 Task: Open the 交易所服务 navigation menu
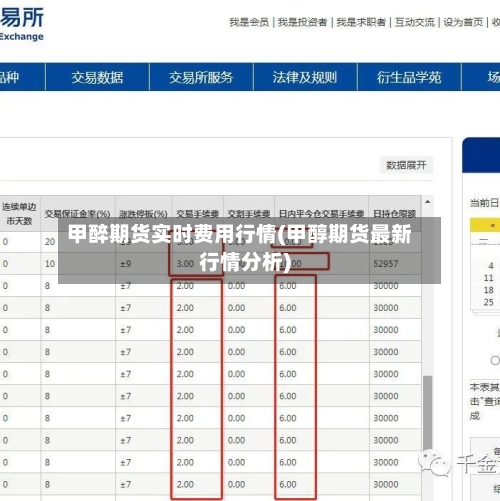(201, 77)
